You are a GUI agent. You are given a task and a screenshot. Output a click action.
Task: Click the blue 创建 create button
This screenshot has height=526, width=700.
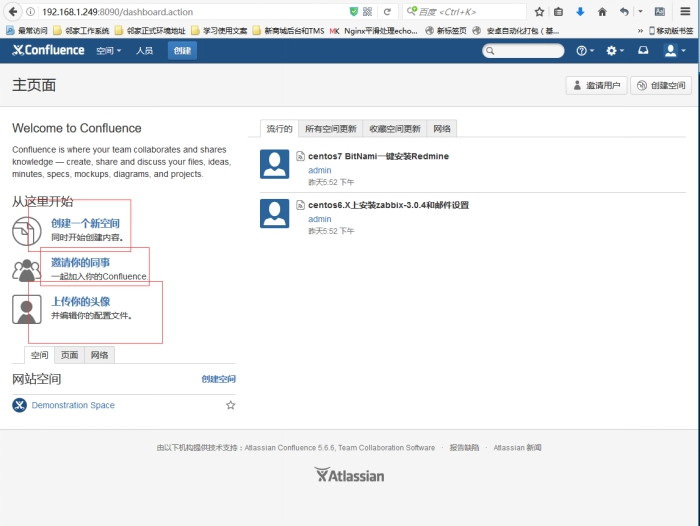click(x=182, y=50)
